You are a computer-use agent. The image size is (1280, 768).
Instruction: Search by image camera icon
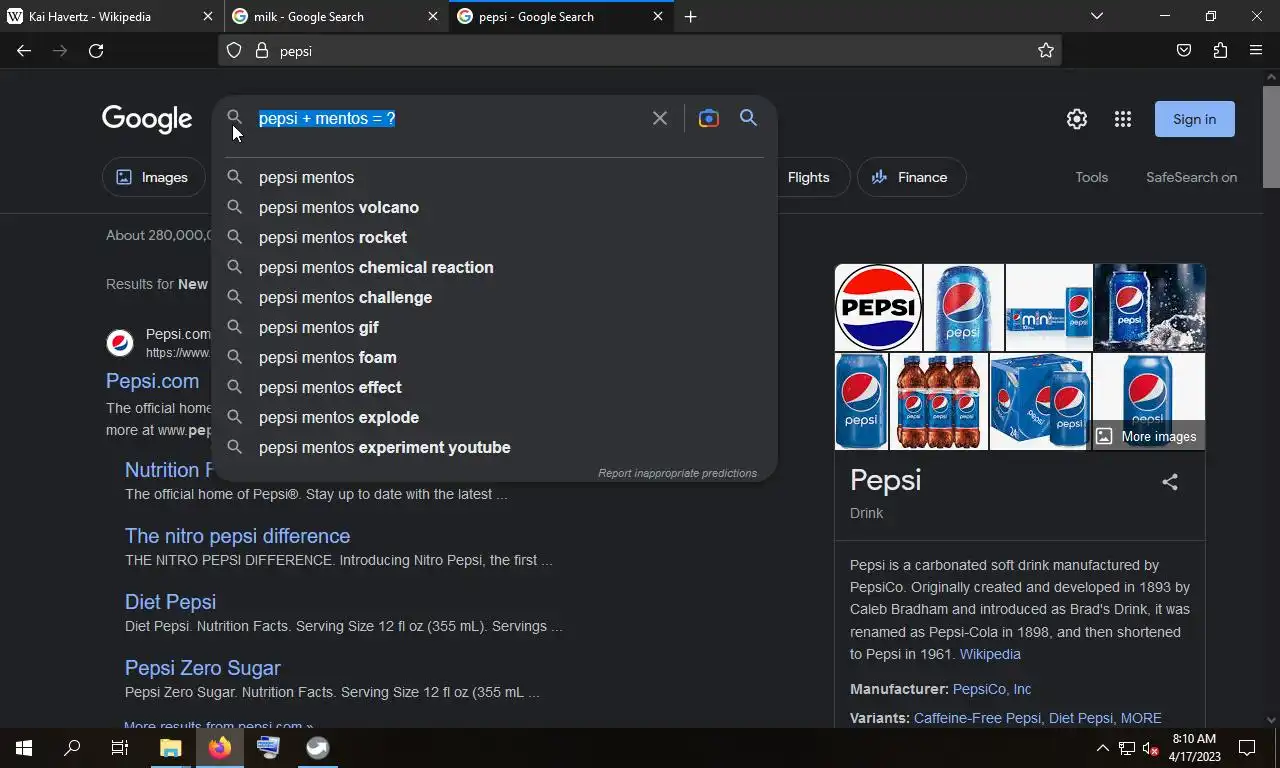click(x=709, y=118)
